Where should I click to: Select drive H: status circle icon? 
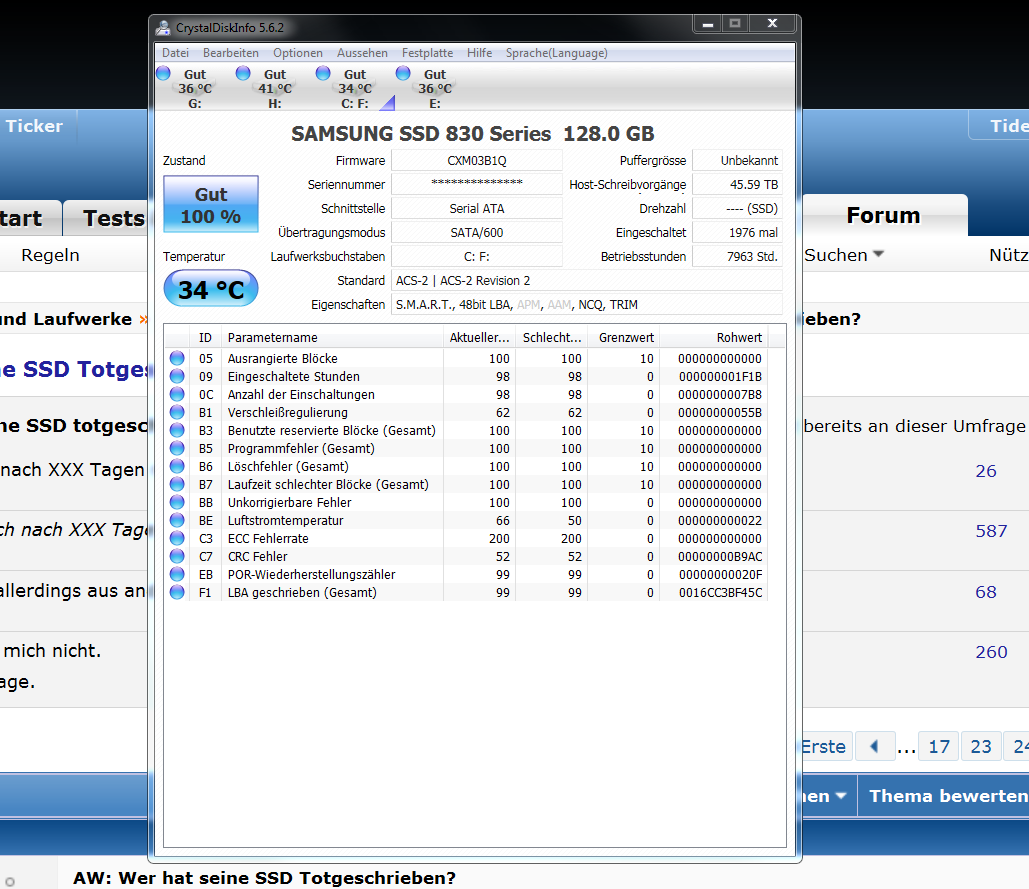(243, 73)
